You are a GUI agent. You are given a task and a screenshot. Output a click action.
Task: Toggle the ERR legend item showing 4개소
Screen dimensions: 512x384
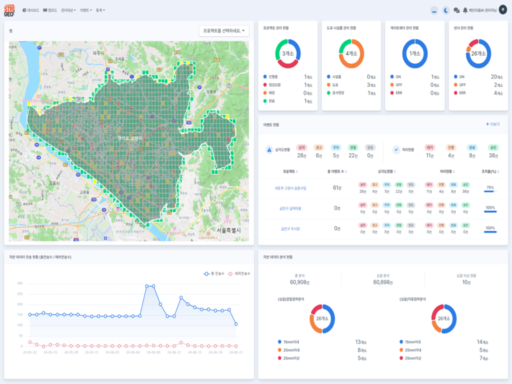coord(478,93)
